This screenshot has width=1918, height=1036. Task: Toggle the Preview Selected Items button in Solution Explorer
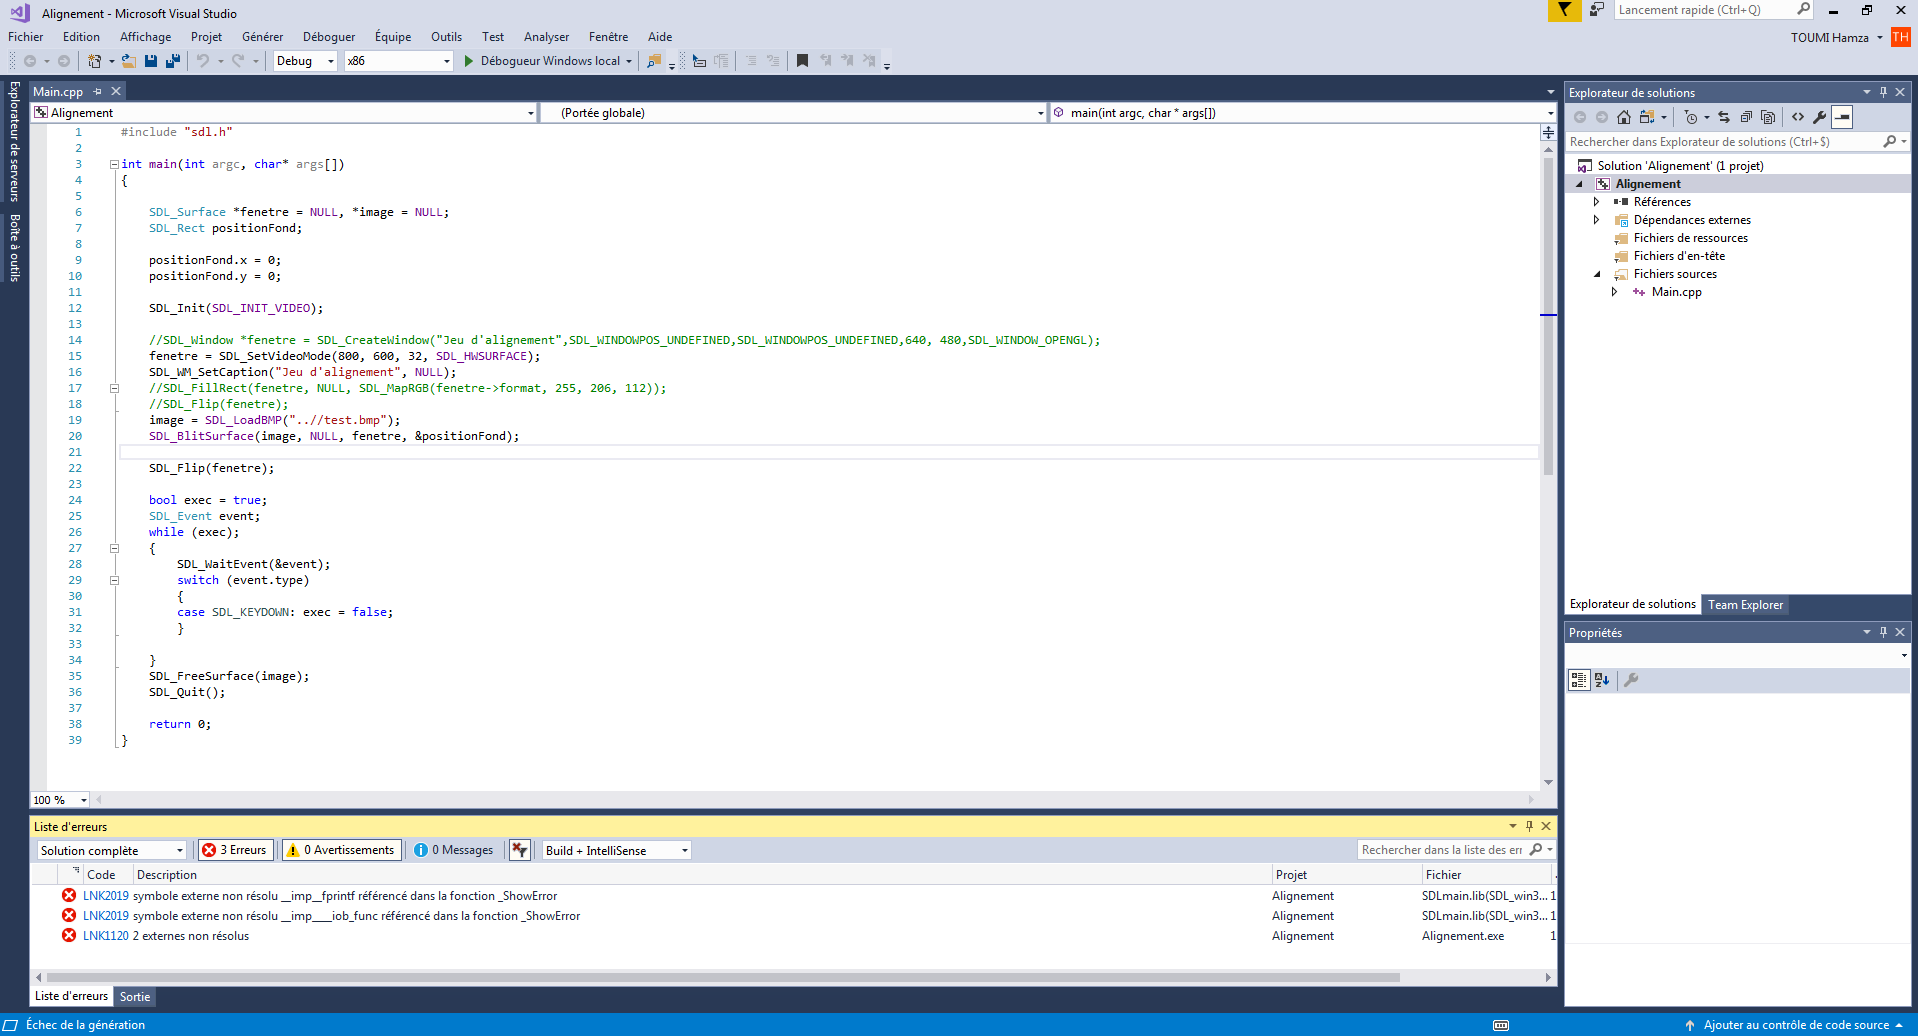(x=1842, y=117)
